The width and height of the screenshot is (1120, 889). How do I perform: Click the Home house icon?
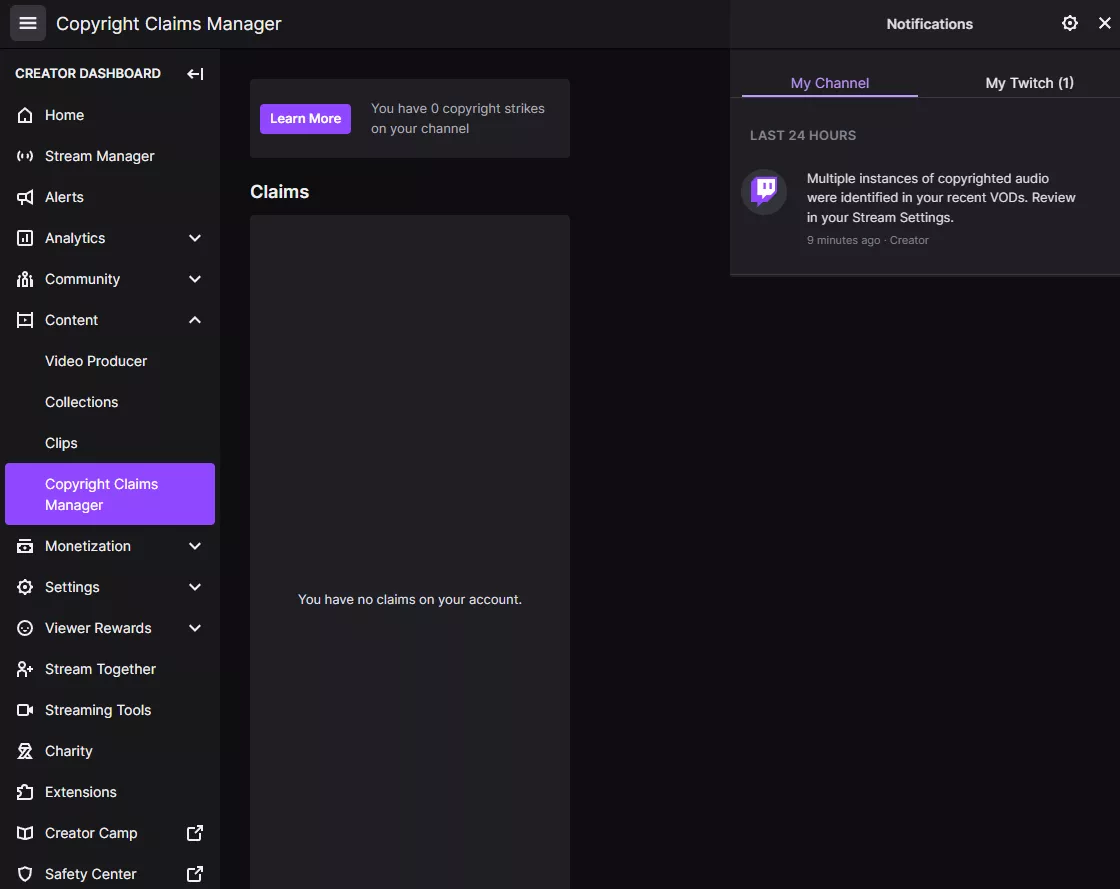click(x=26, y=115)
